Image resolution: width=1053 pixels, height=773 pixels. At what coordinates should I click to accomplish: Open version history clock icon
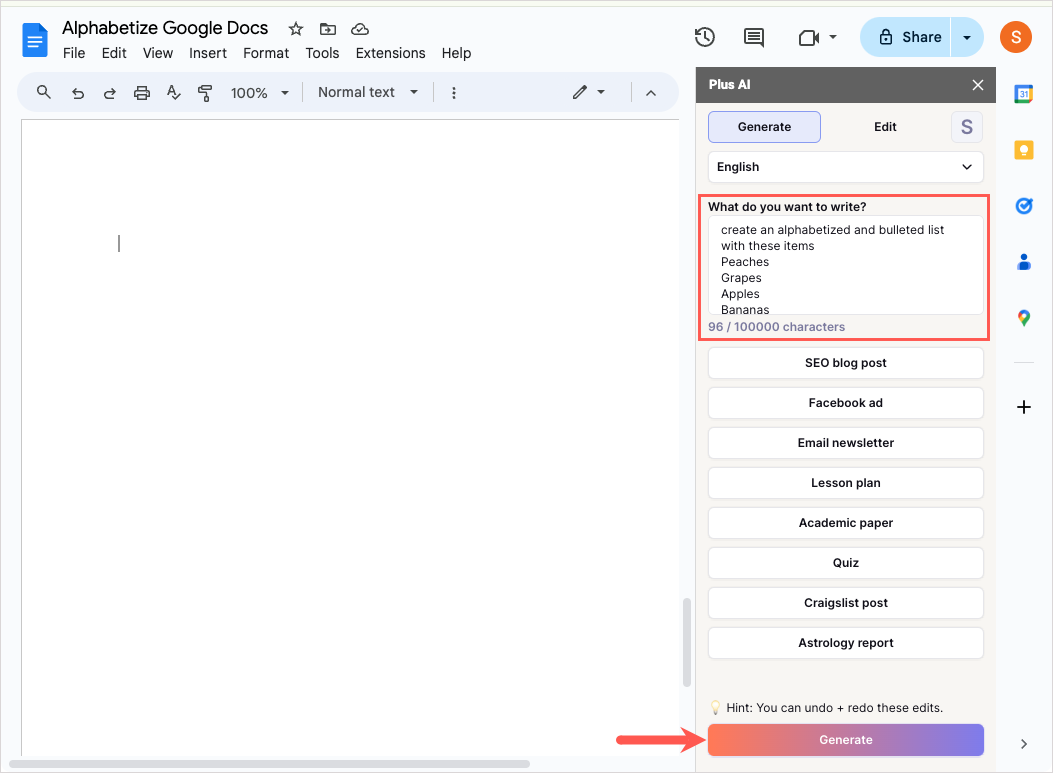coord(704,37)
